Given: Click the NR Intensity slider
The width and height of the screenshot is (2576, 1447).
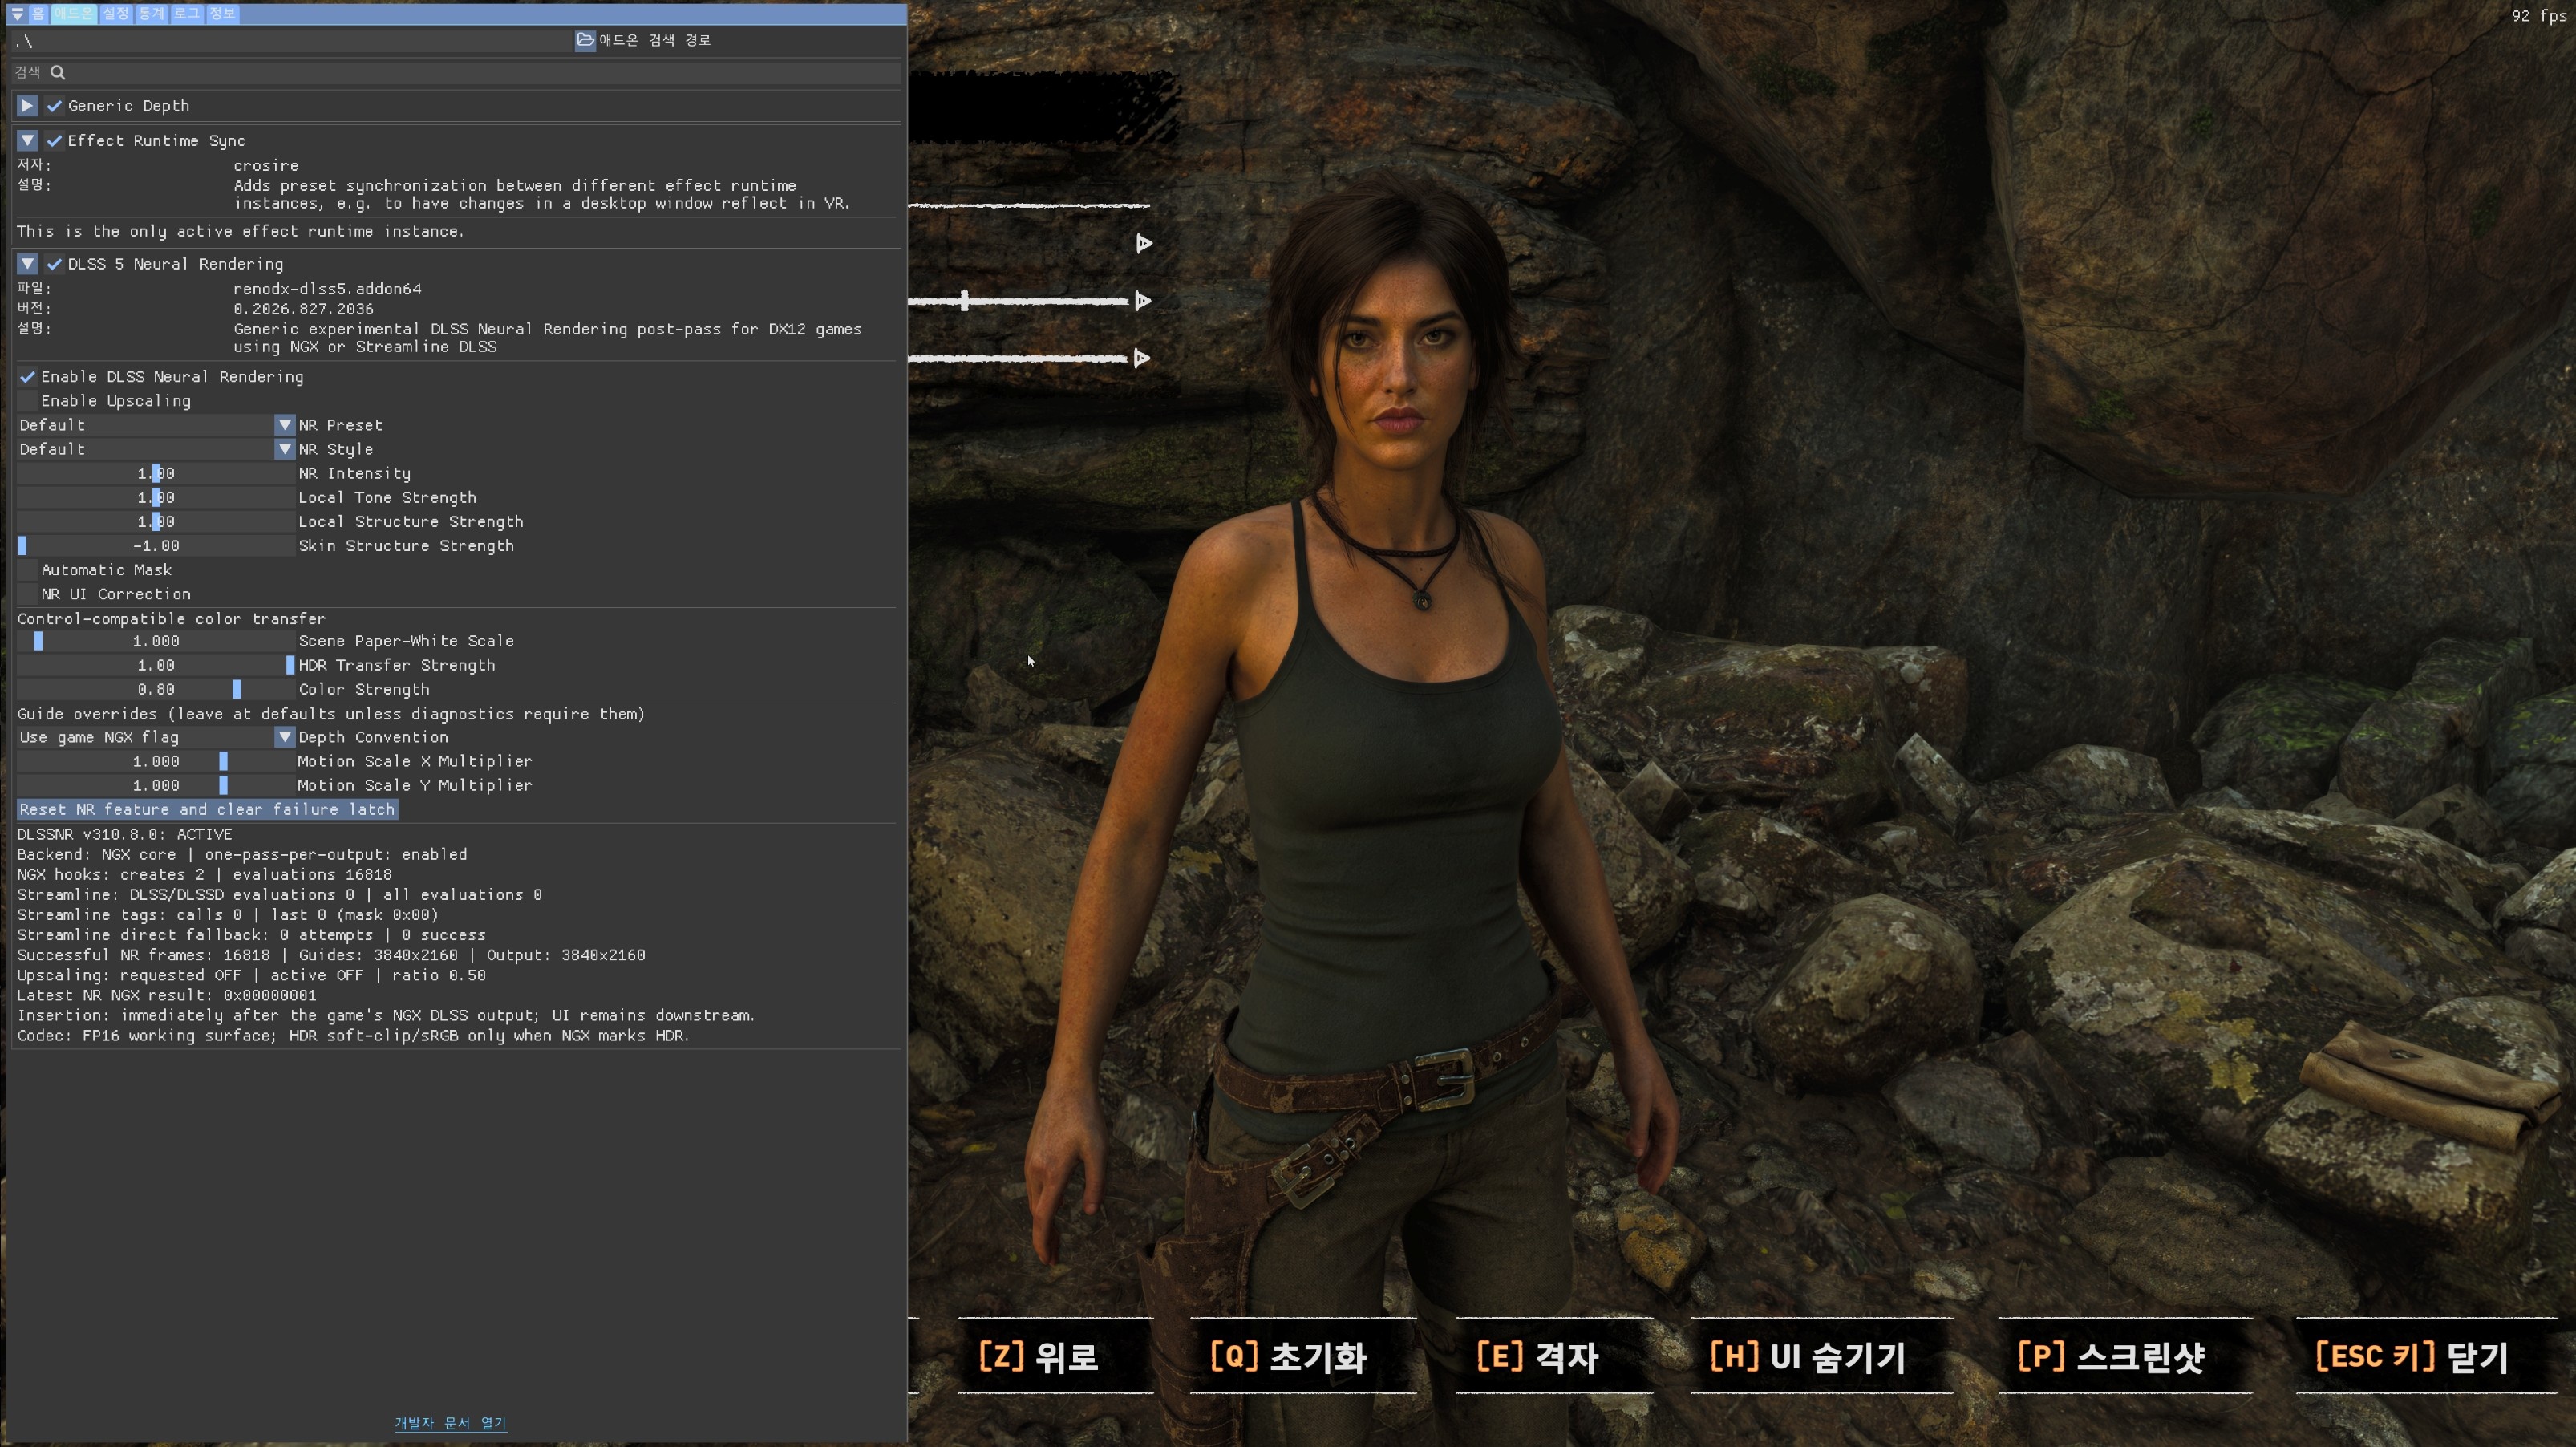Looking at the screenshot, I should tap(156, 474).
